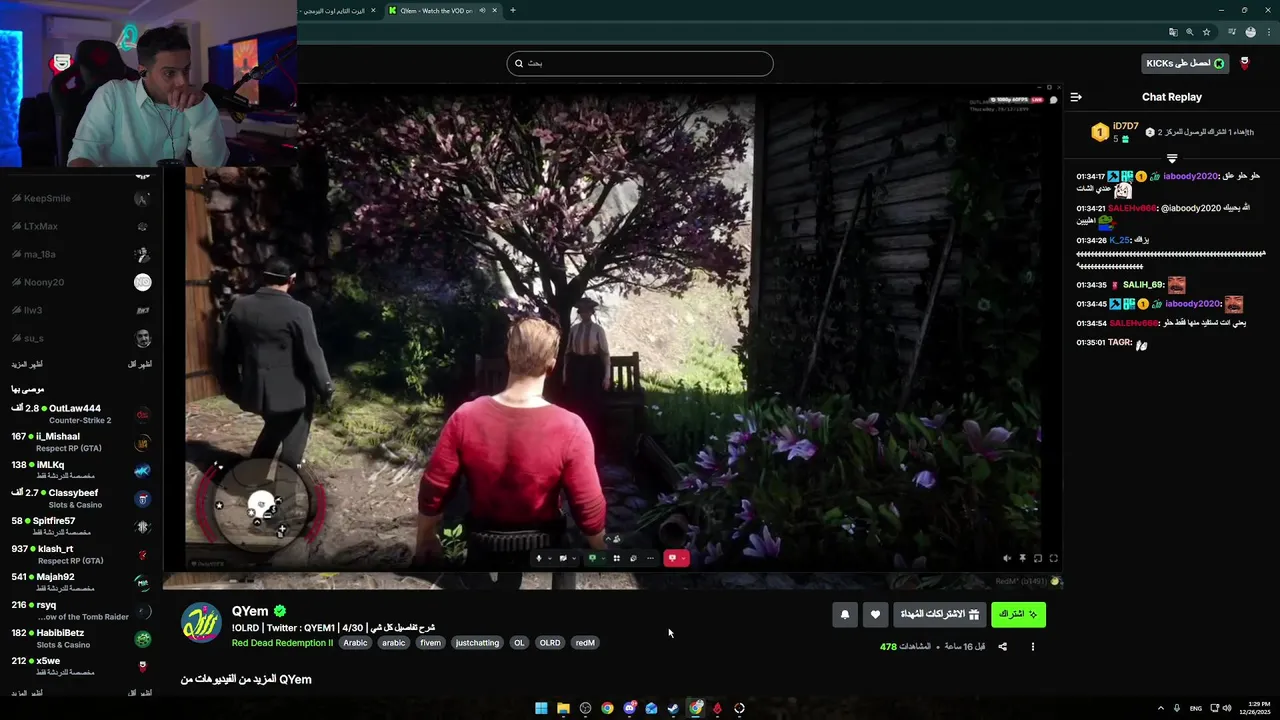This screenshot has width=1280, height=720.
Task: Expand the green screen-share dropdown arrow
Action: click(603, 558)
